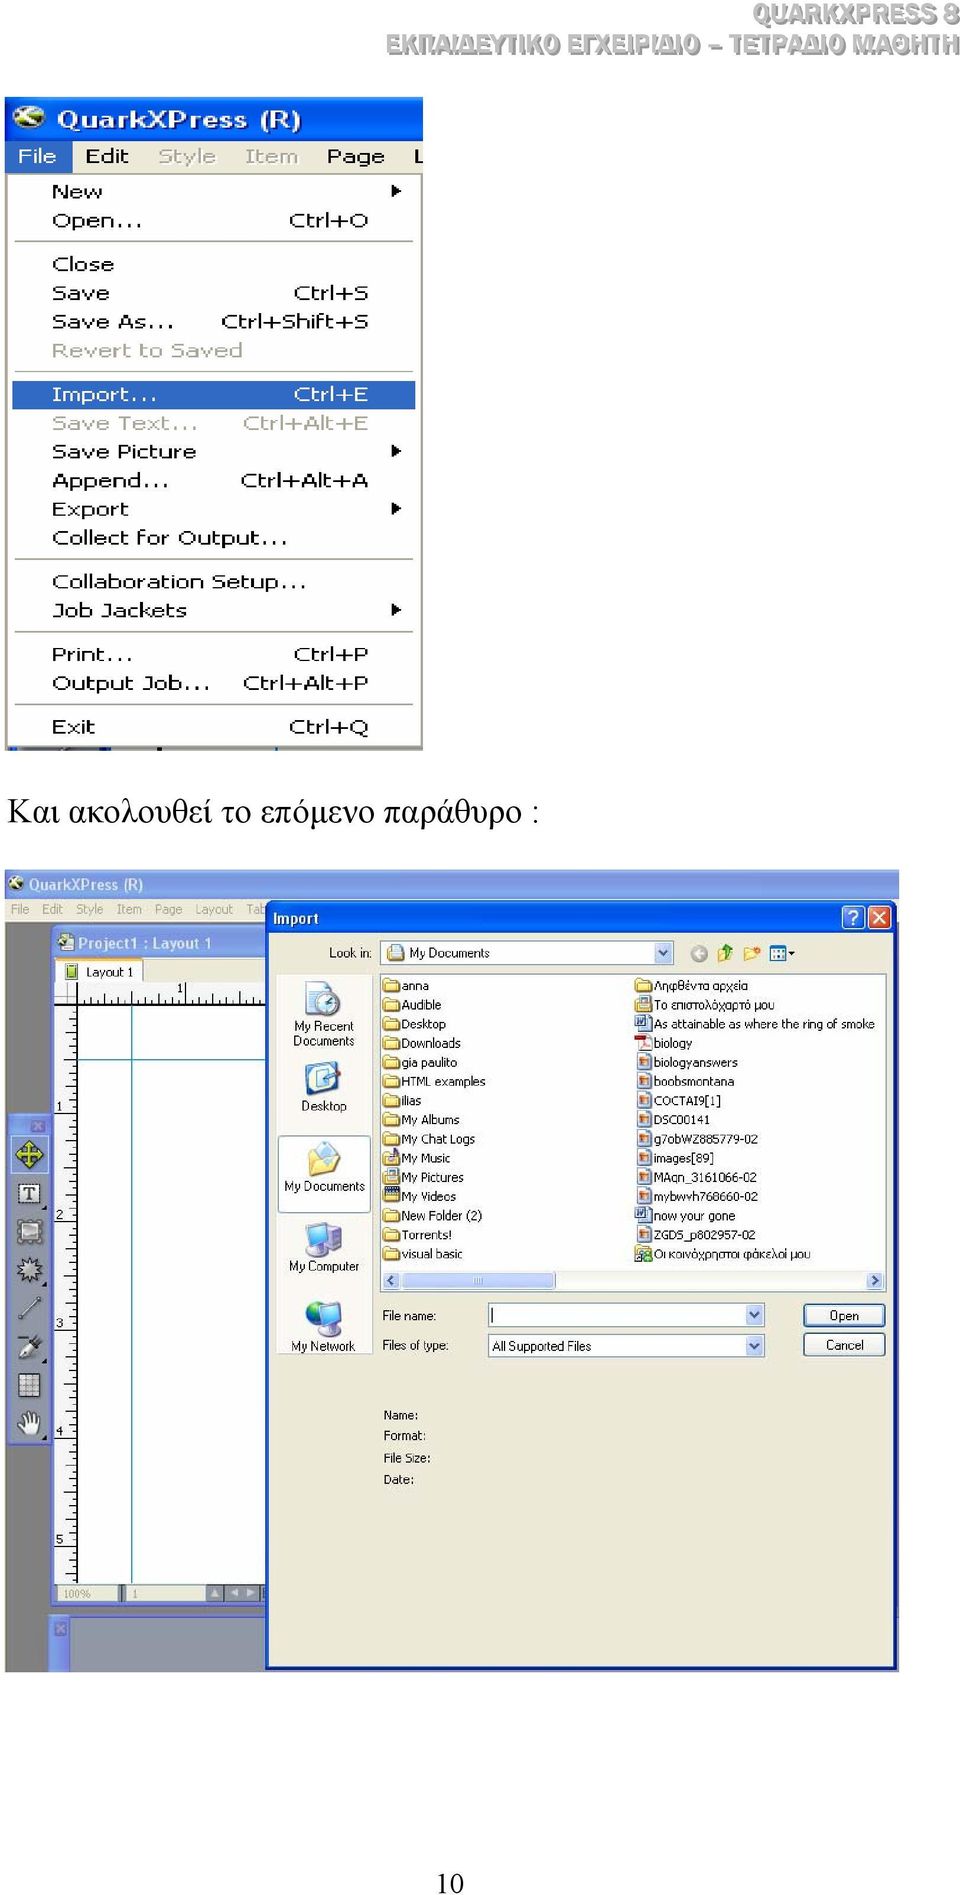Select the biology PDF file
This screenshot has width=960, height=1895.
[x=664, y=1044]
